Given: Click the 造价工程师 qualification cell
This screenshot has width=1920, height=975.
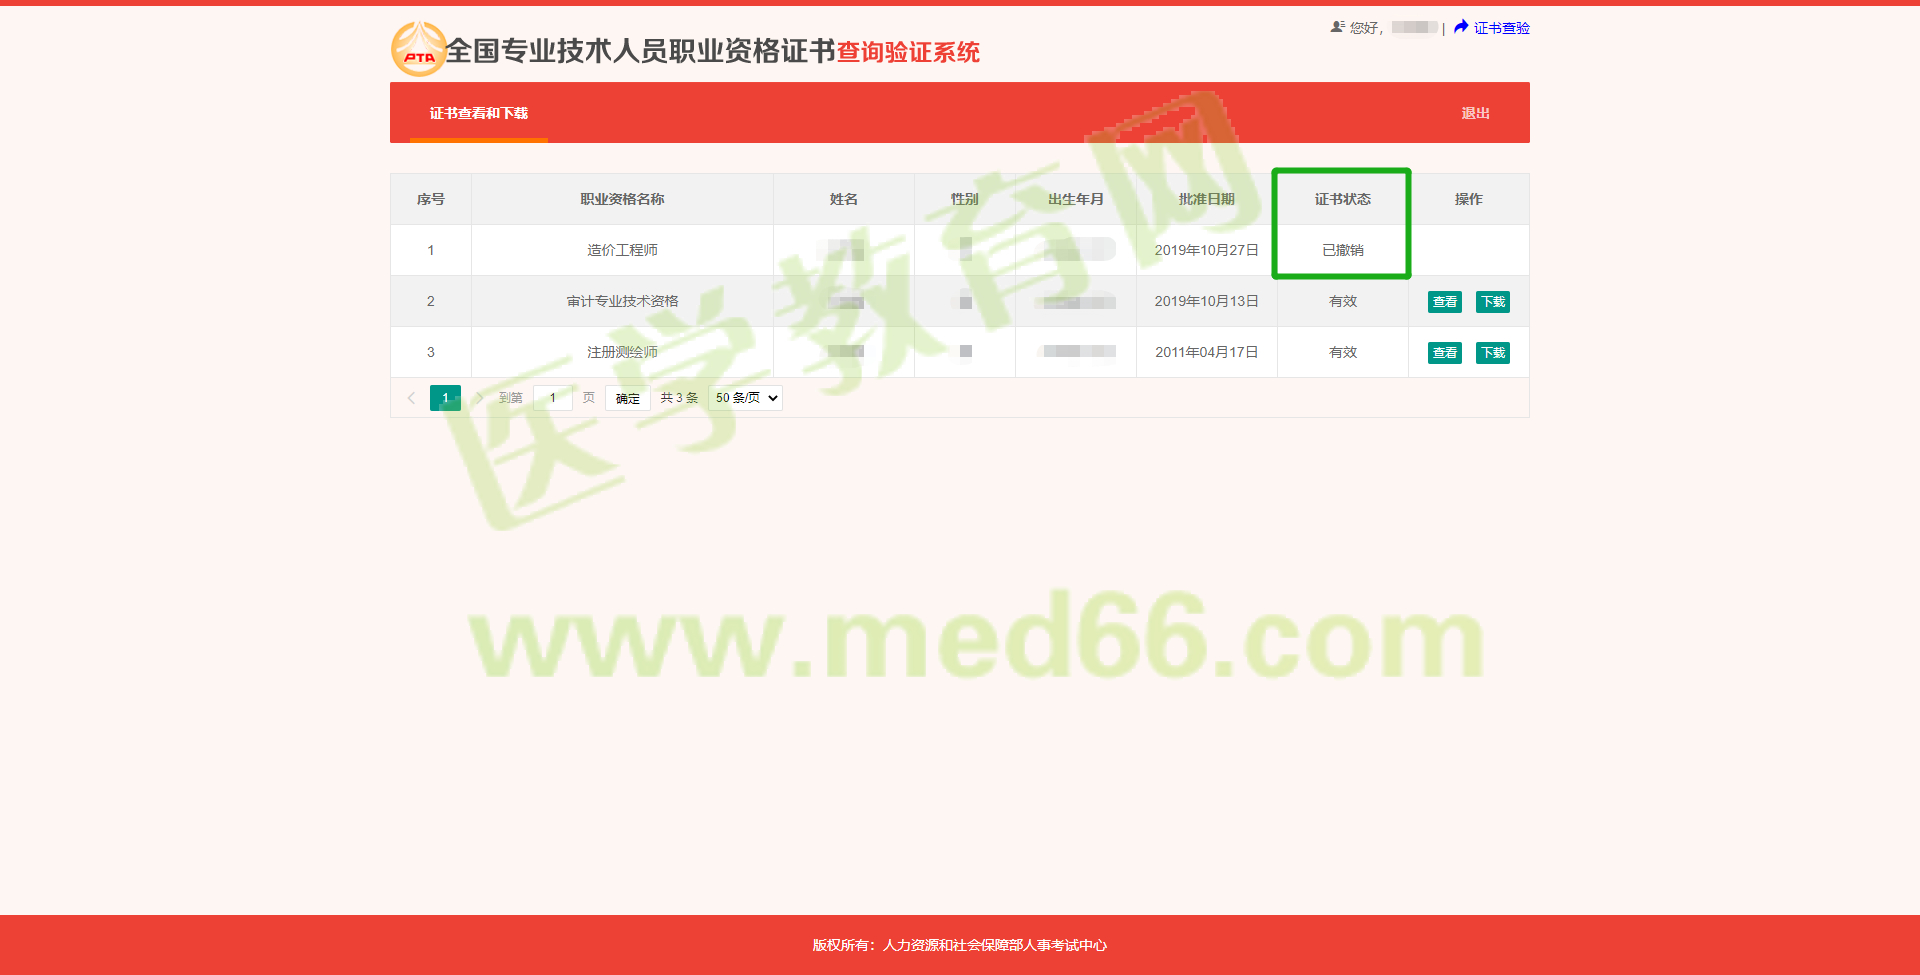Looking at the screenshot, I should [622, 250].
